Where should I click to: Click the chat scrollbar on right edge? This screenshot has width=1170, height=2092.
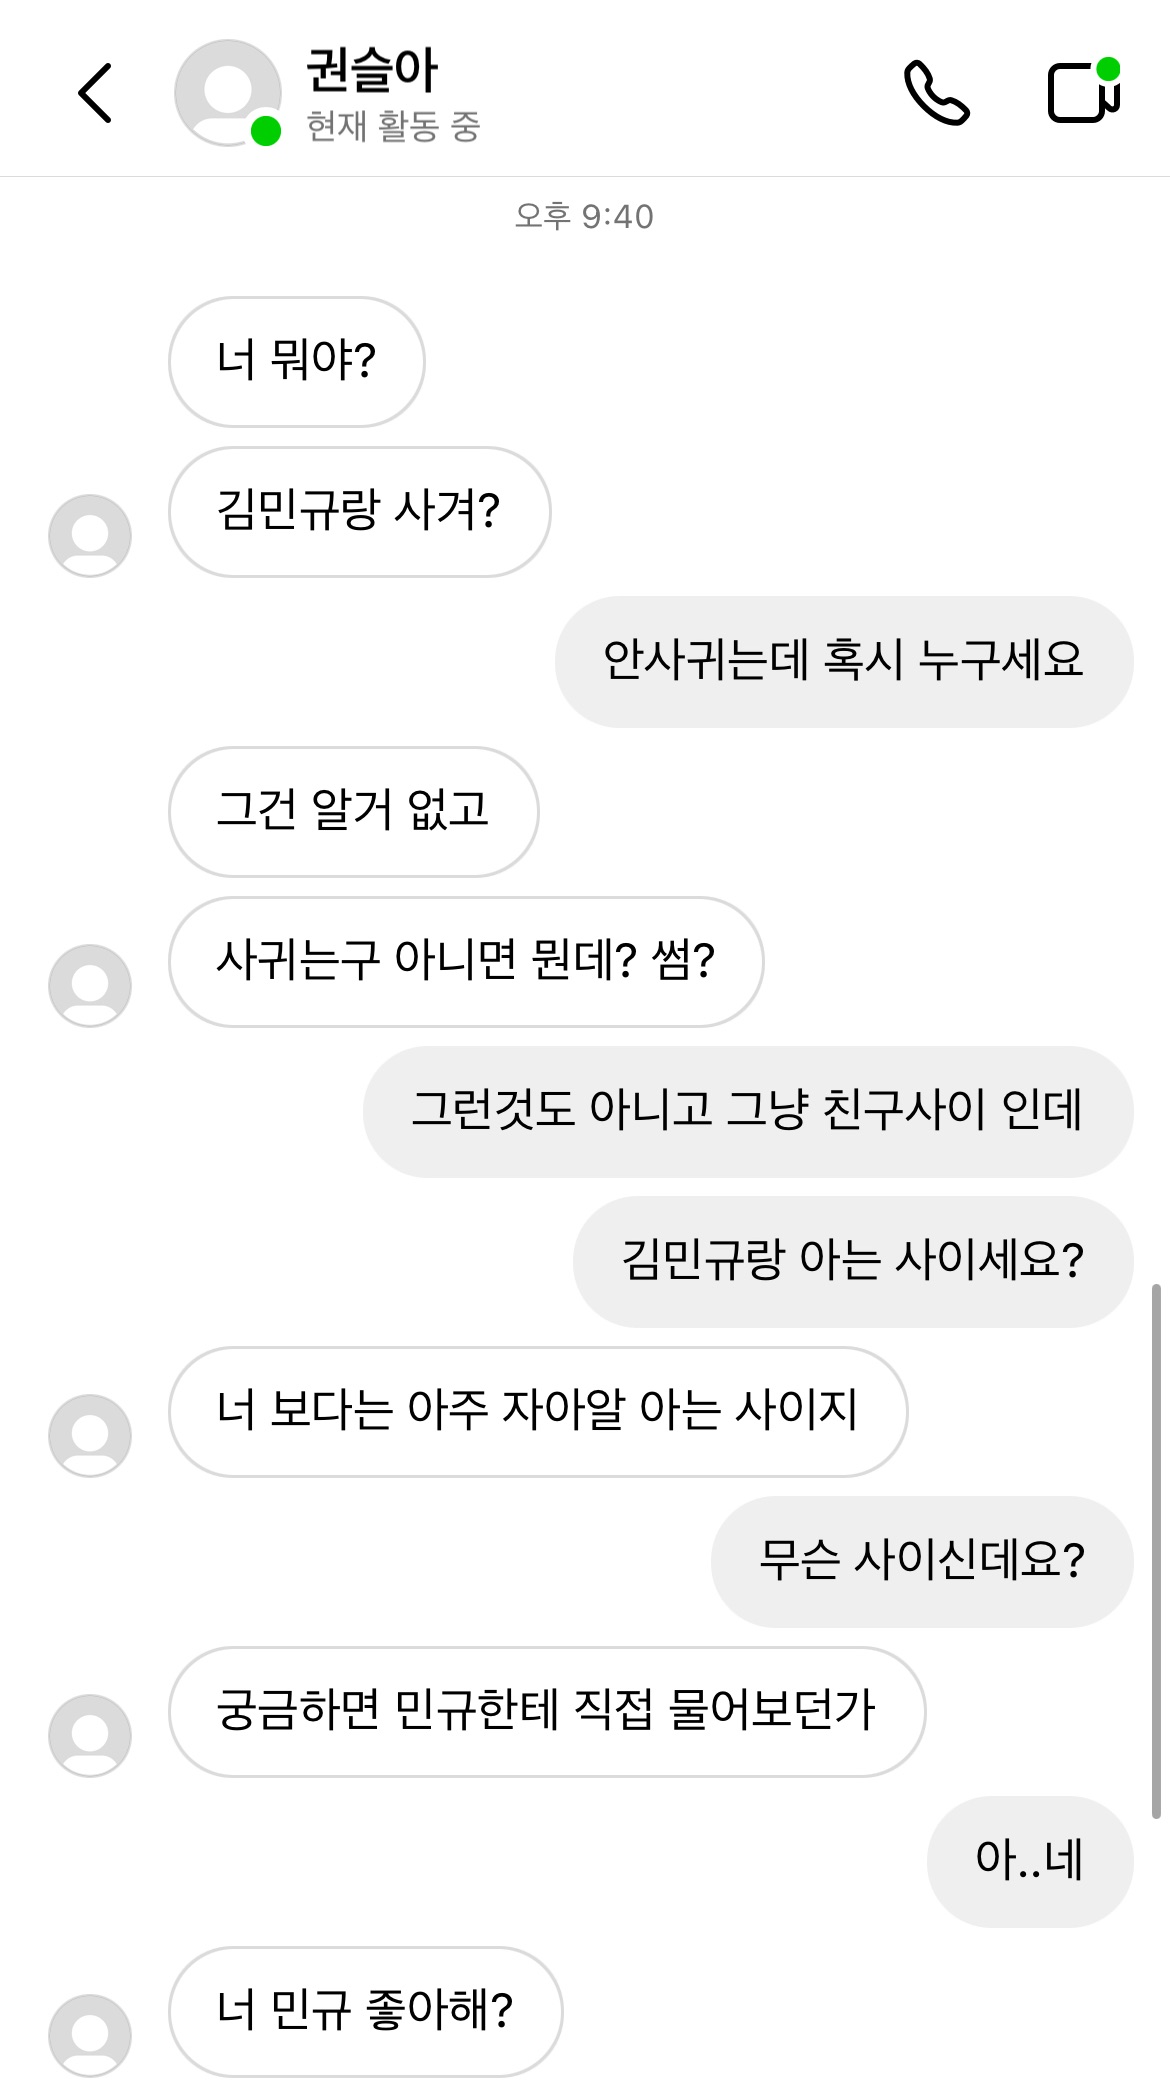click(1156, 1550)
